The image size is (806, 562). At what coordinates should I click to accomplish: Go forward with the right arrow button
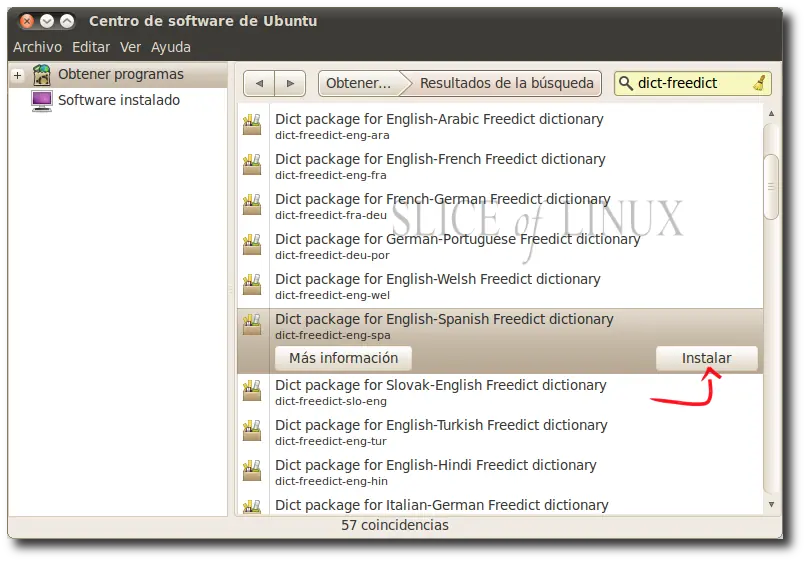point(290,83)
